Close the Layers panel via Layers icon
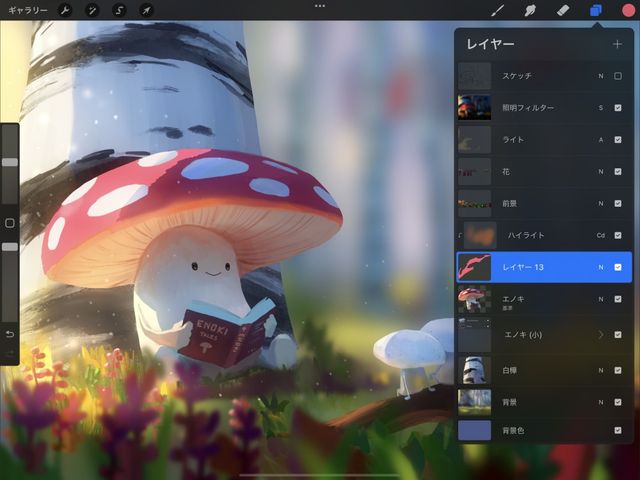 point(596,10)
